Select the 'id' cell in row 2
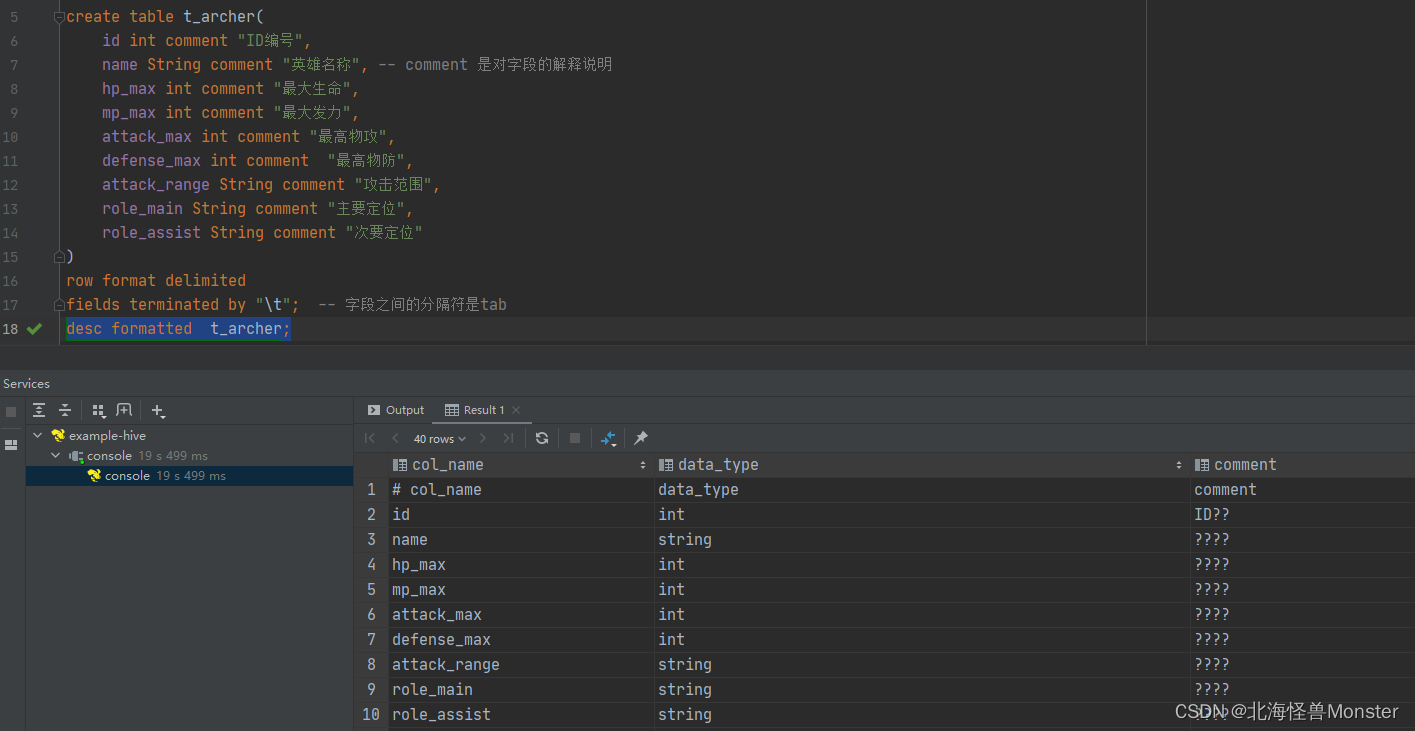The height and width of the screenshot is (731, 1415). 521,515
